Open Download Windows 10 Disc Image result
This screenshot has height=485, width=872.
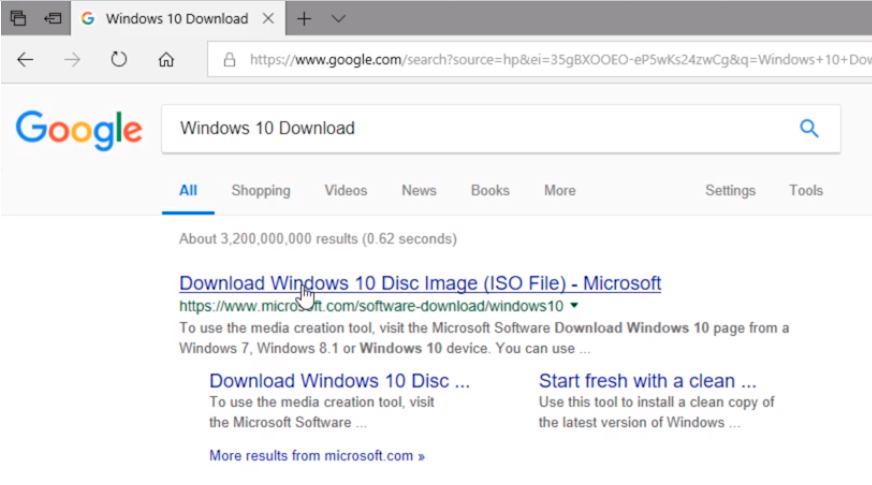(x=420, y=283)
